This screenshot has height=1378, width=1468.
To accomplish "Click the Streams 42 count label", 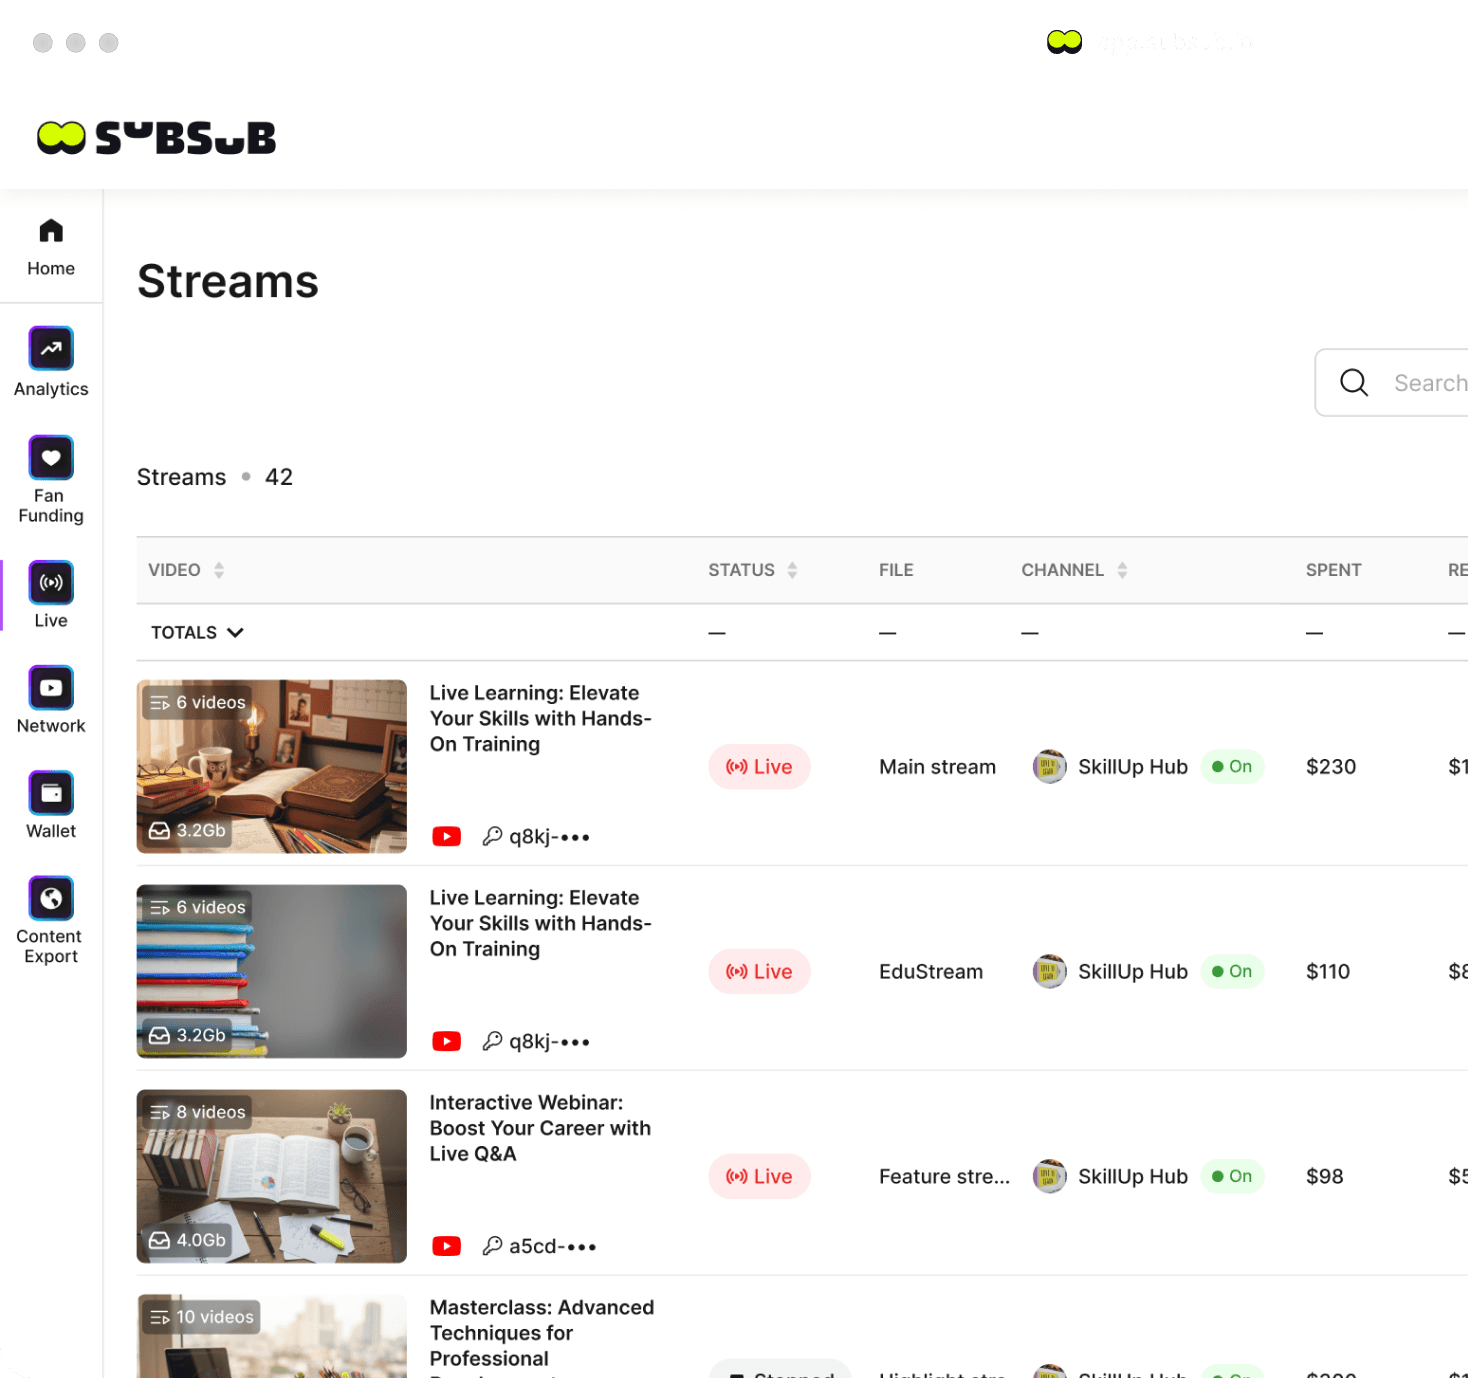I will pos(215,477).
